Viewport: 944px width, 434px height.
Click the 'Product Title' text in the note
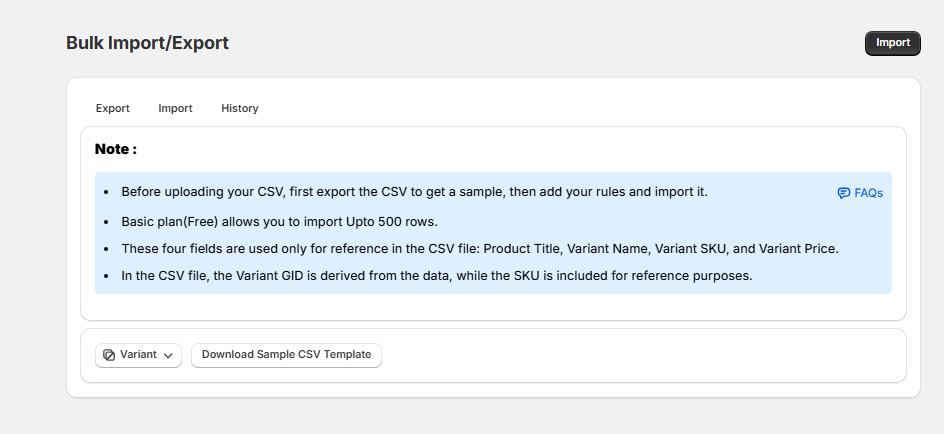pos(522,248)
